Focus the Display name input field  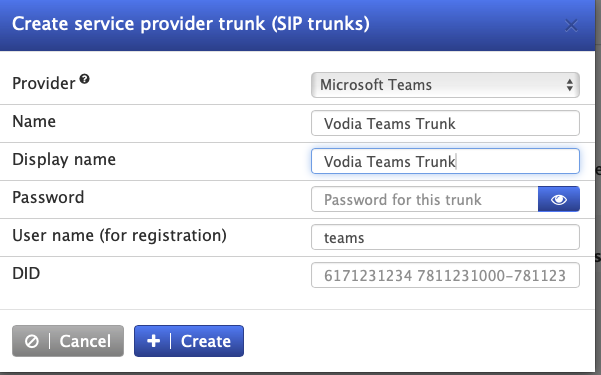tap(445, 161)
